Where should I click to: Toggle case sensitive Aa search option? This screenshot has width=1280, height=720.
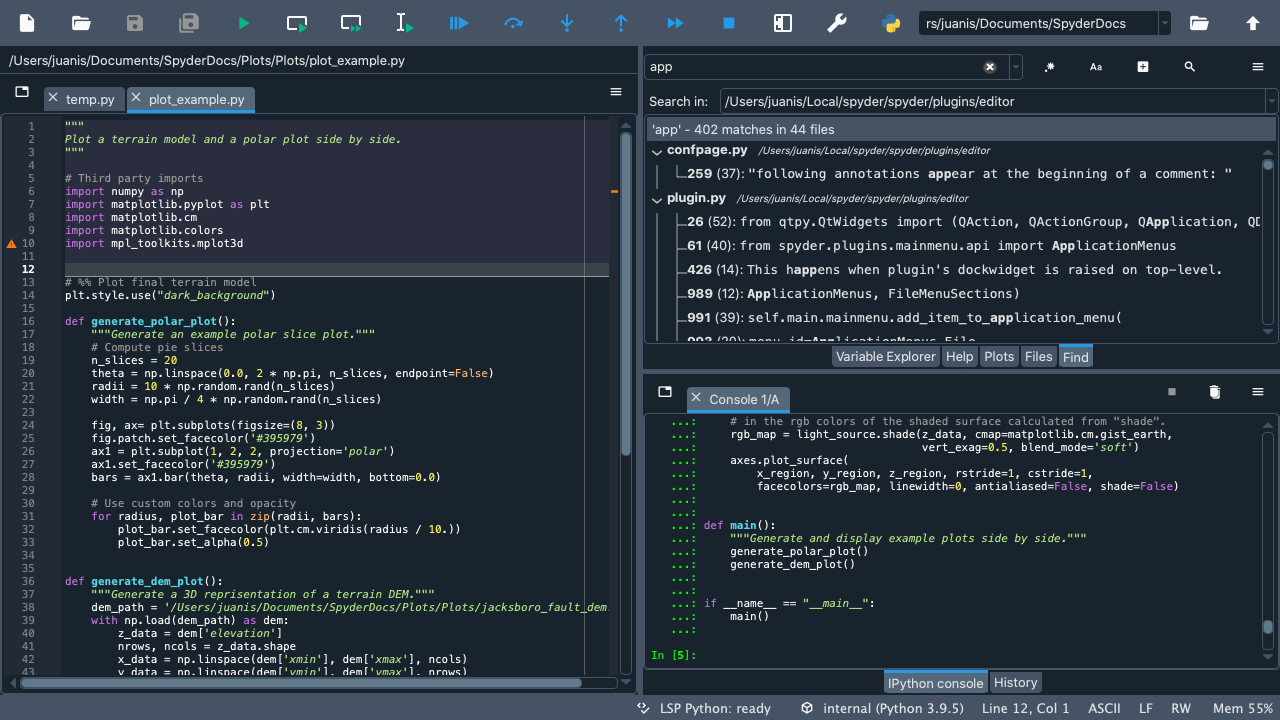[1096, 67]
